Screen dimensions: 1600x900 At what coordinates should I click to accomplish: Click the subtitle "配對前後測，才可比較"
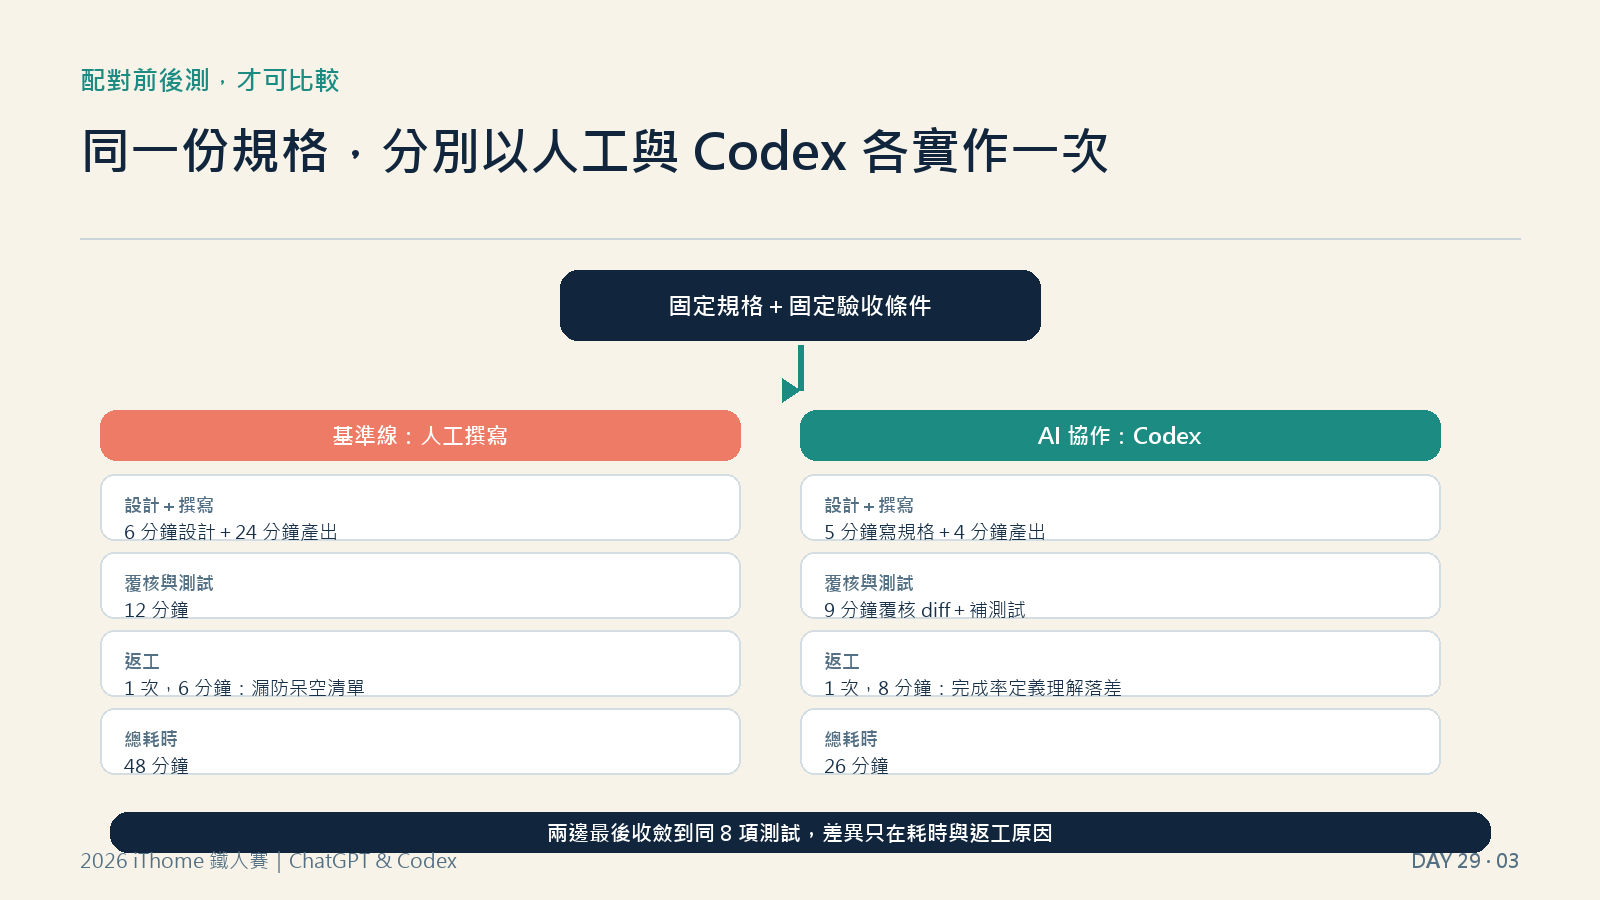tap(210, 80)
